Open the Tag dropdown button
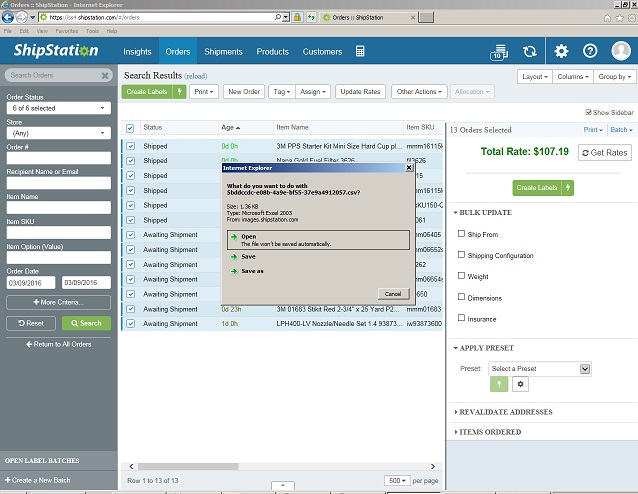638x494 pixels. tap(282, 92)
